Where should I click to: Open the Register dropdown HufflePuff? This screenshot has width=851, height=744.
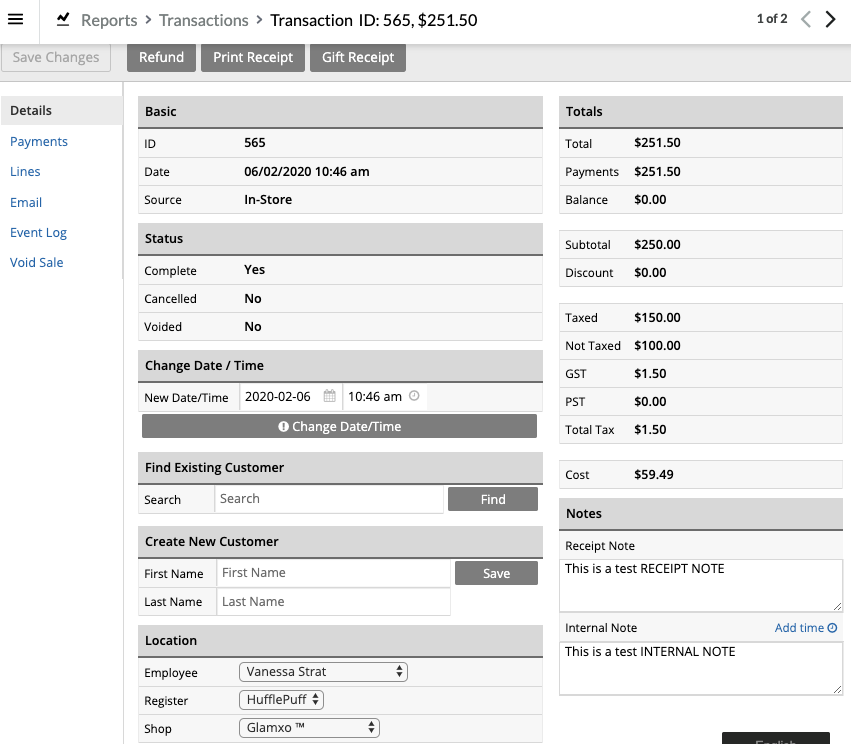(282, 700)
